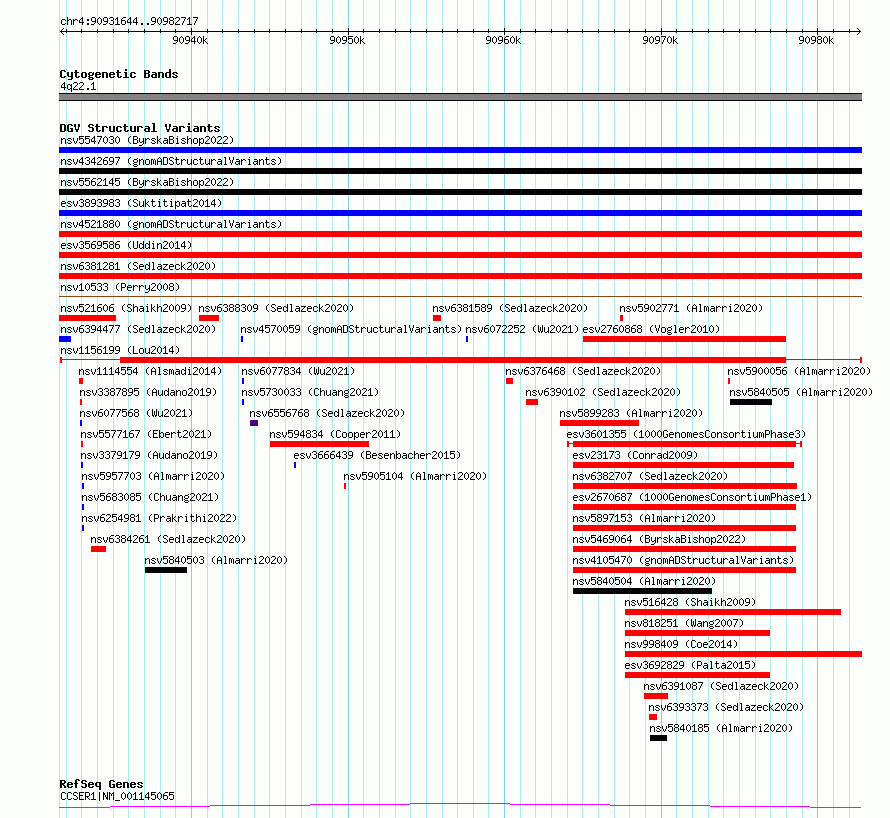Select the nsv5840185 (Almarri2020) label
The height and width of the screenshot is (818, 890).
(x=721, y=728)
